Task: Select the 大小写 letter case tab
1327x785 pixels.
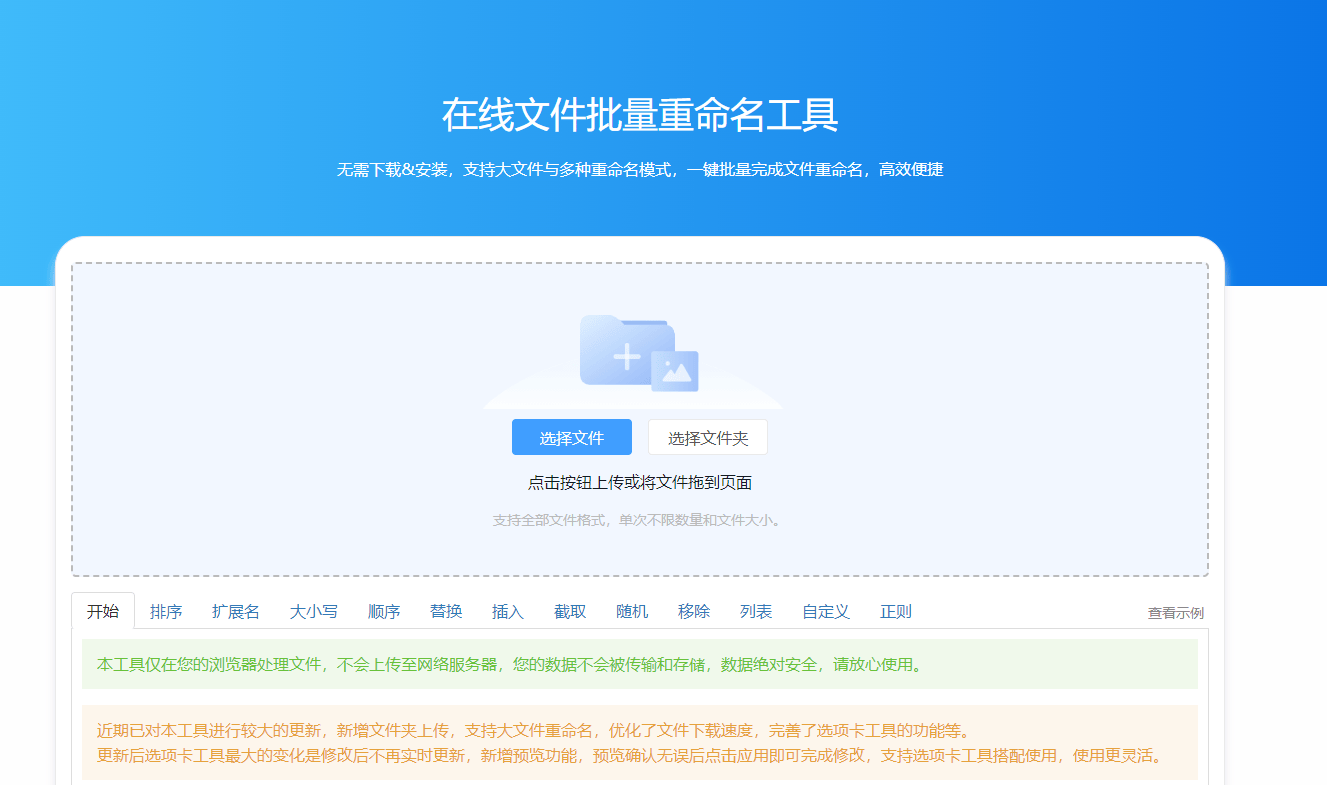Action: click(x=312, y=611)
